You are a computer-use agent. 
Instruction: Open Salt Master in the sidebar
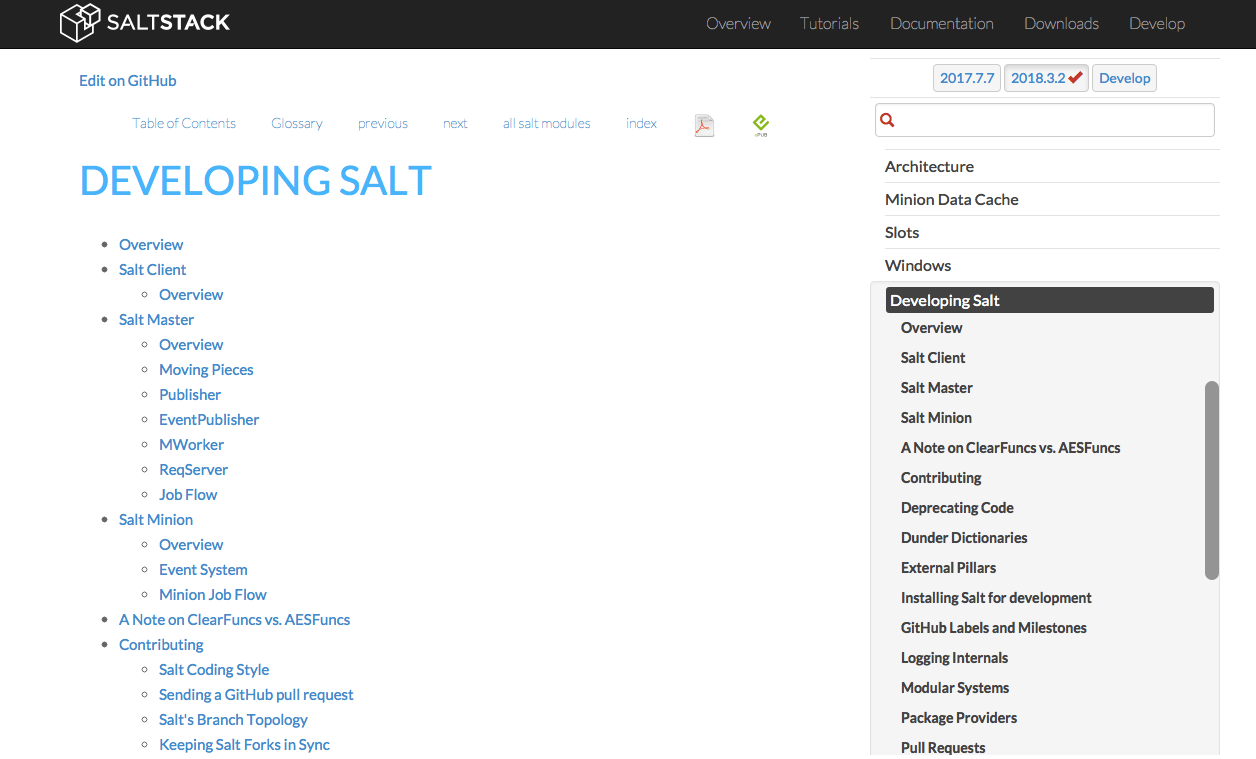(x=936, y=388)
